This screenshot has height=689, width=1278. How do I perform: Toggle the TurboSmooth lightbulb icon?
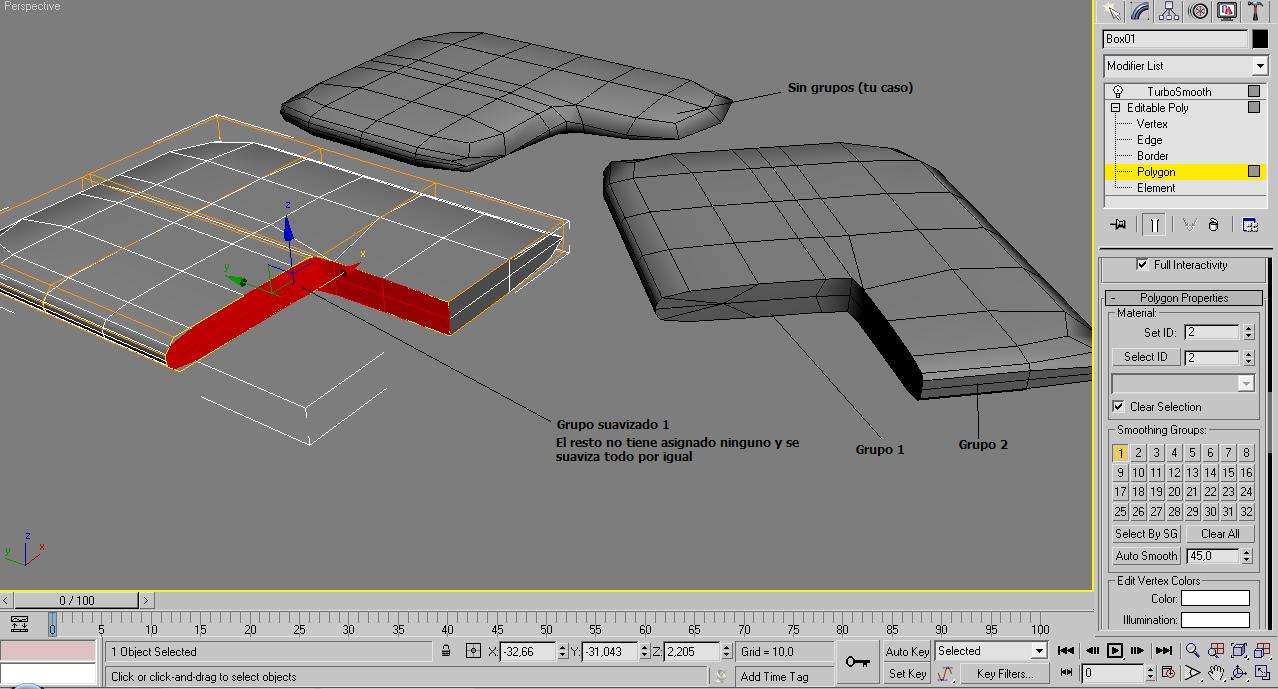coord(1118,92)
